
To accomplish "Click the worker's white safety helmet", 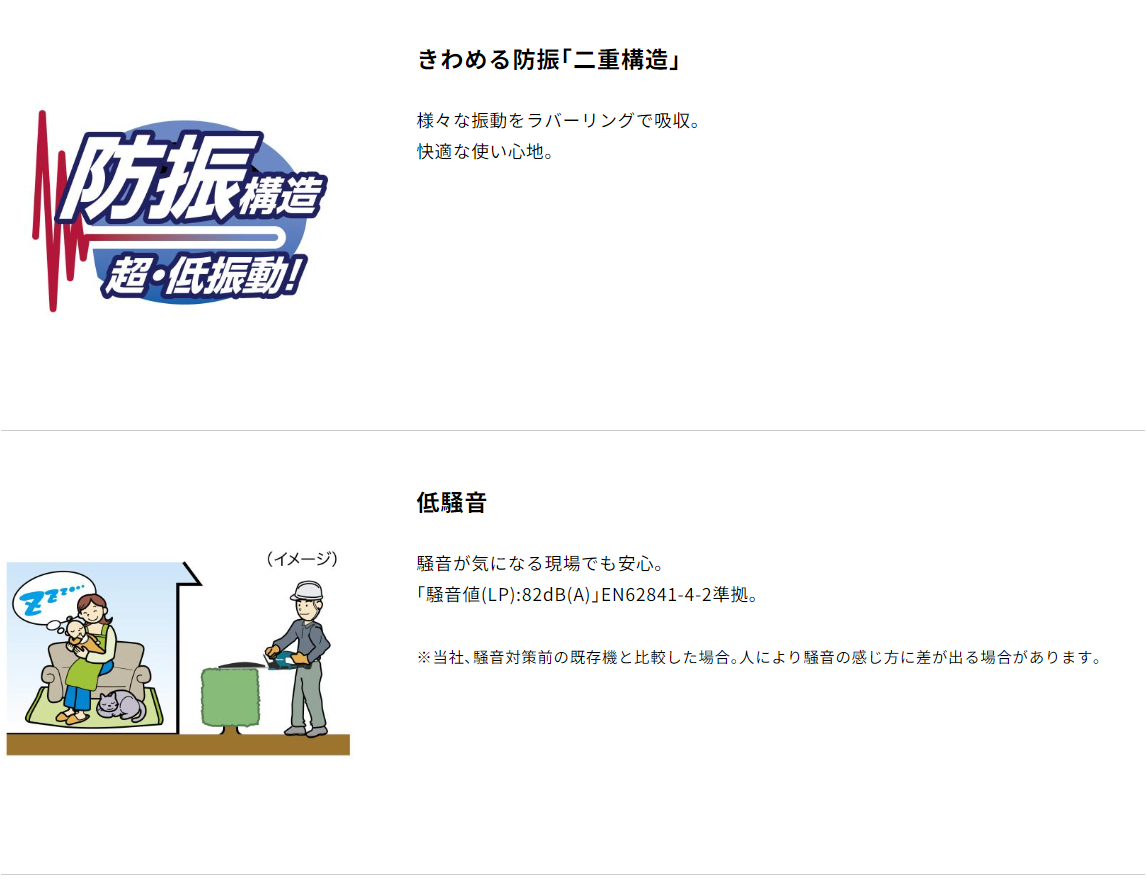I will (307, 590).
